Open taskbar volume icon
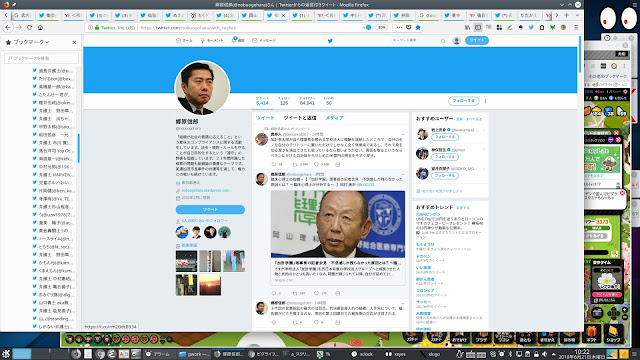 pyautogui.click(x=544, y=354)
